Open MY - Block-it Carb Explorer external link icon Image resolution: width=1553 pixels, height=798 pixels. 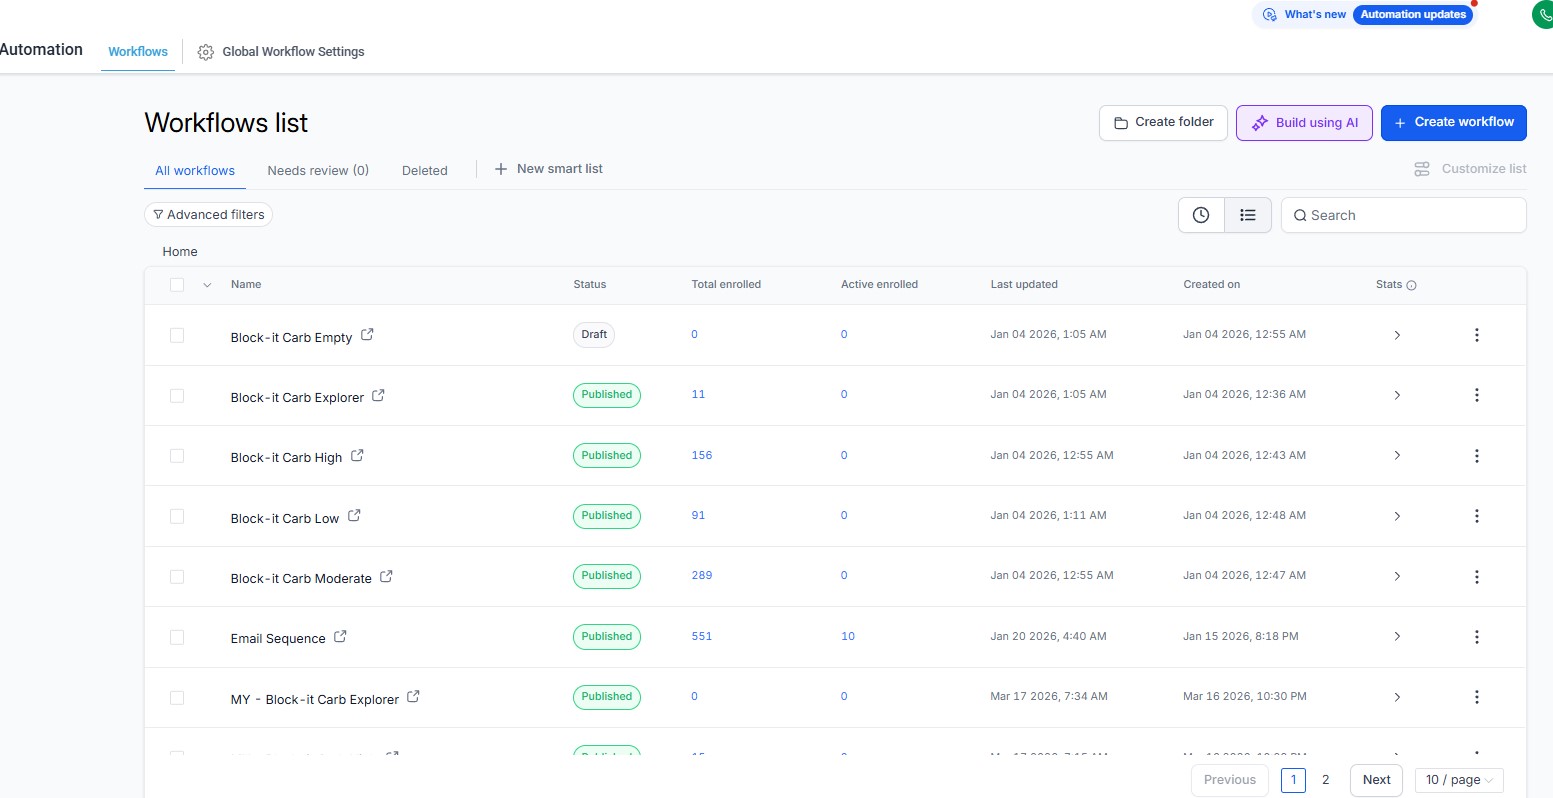413,697
